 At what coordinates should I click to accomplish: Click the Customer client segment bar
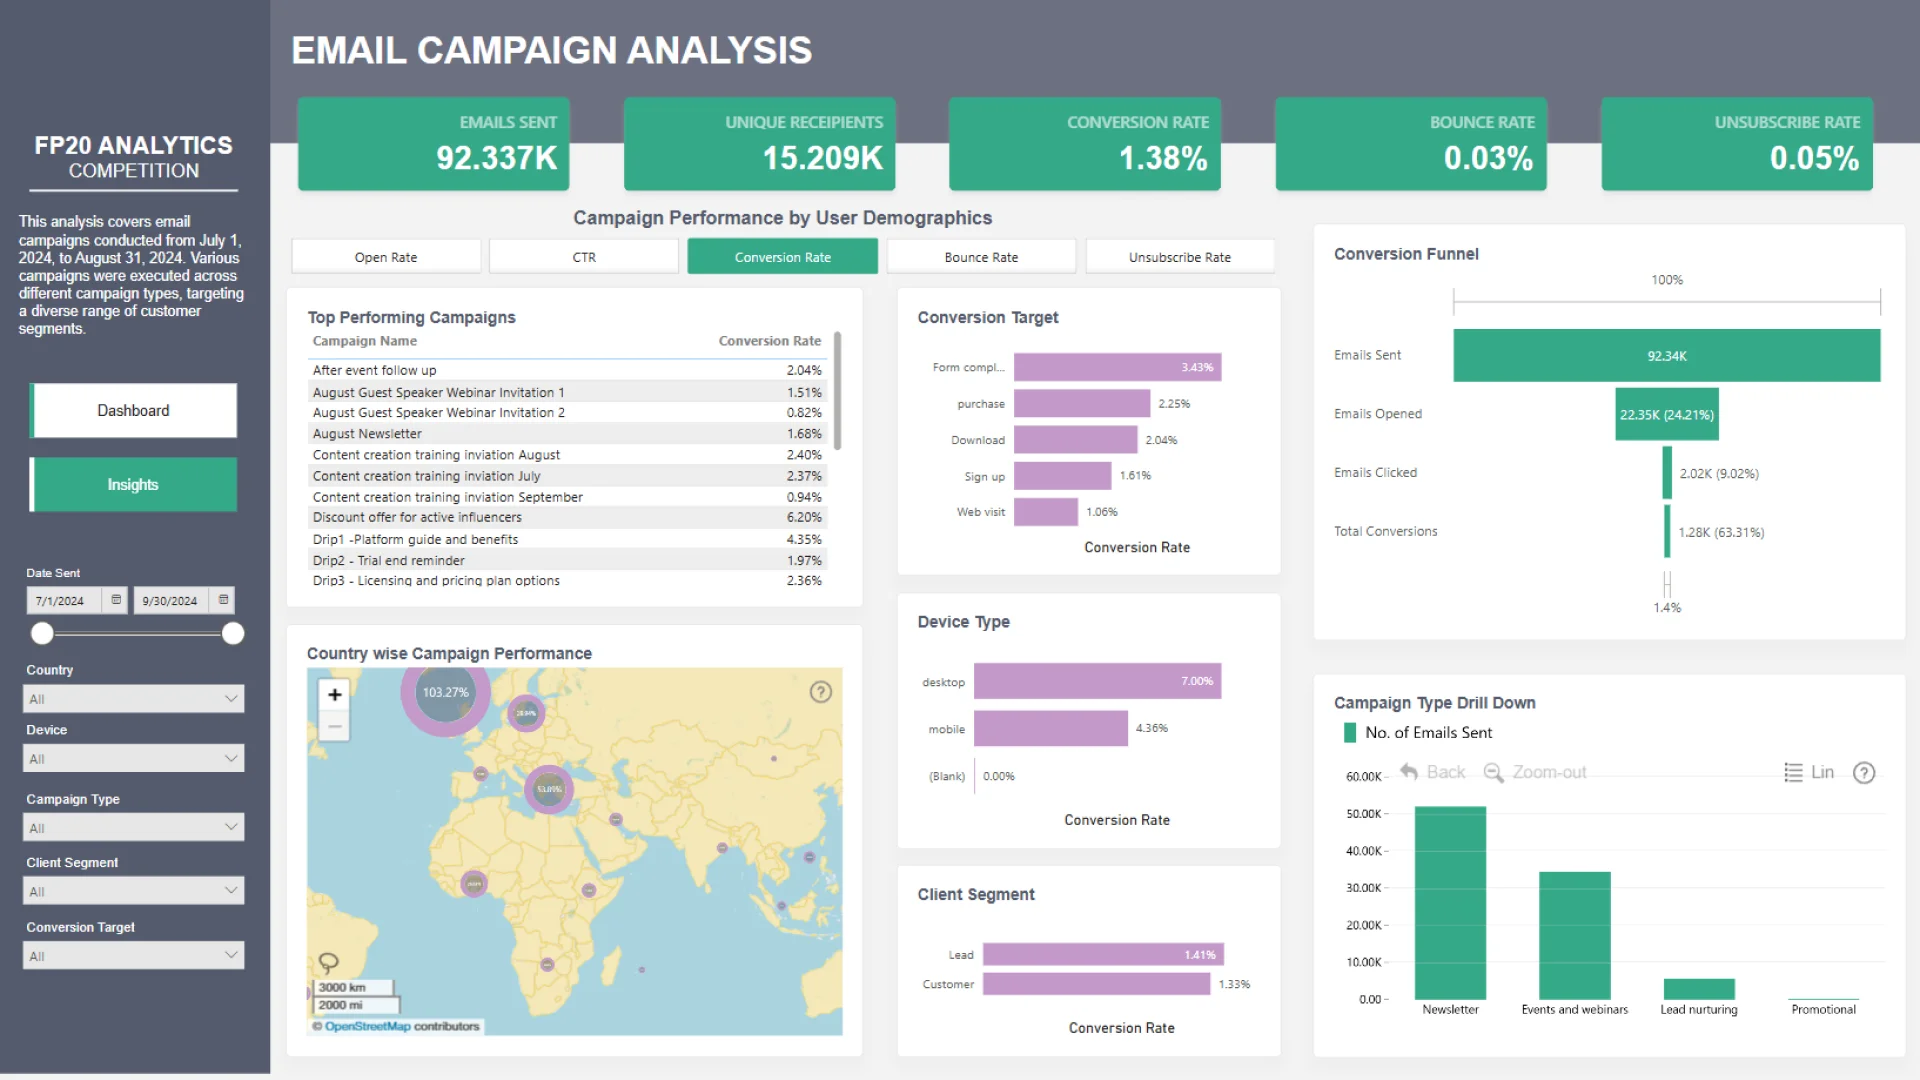coord(1096,984)
